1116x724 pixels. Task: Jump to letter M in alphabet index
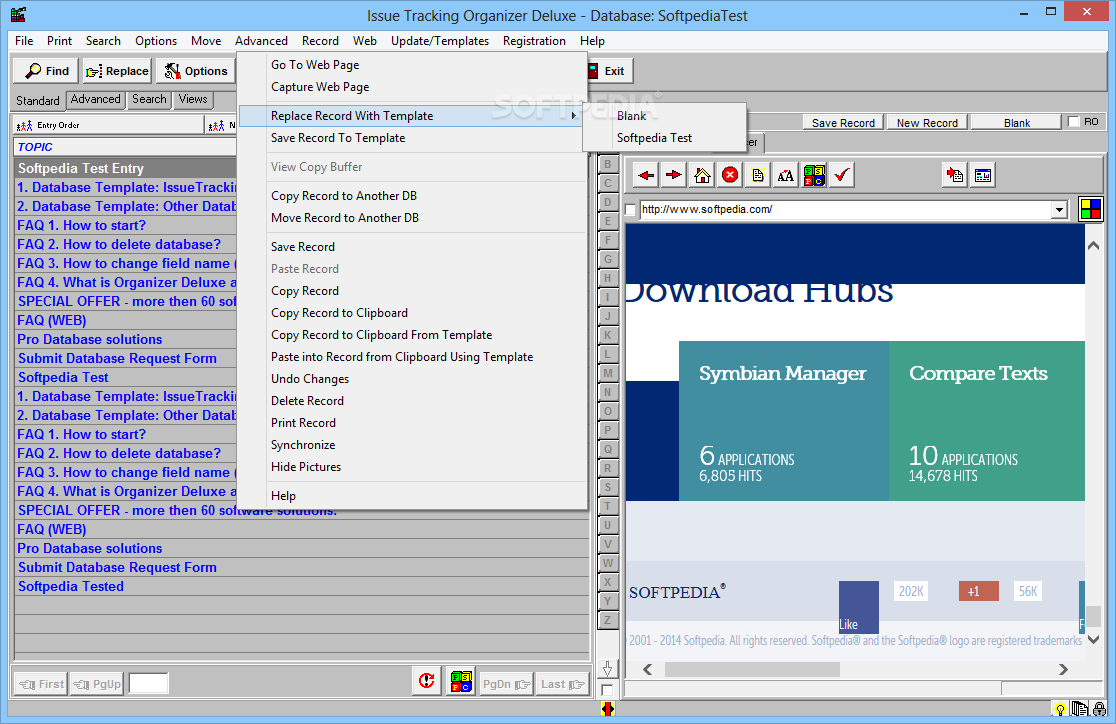point(608,373)
